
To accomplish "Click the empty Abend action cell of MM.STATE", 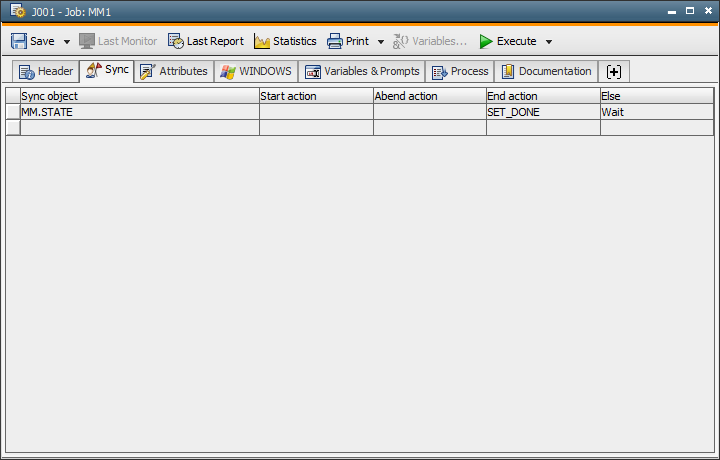I will (430, 112).
